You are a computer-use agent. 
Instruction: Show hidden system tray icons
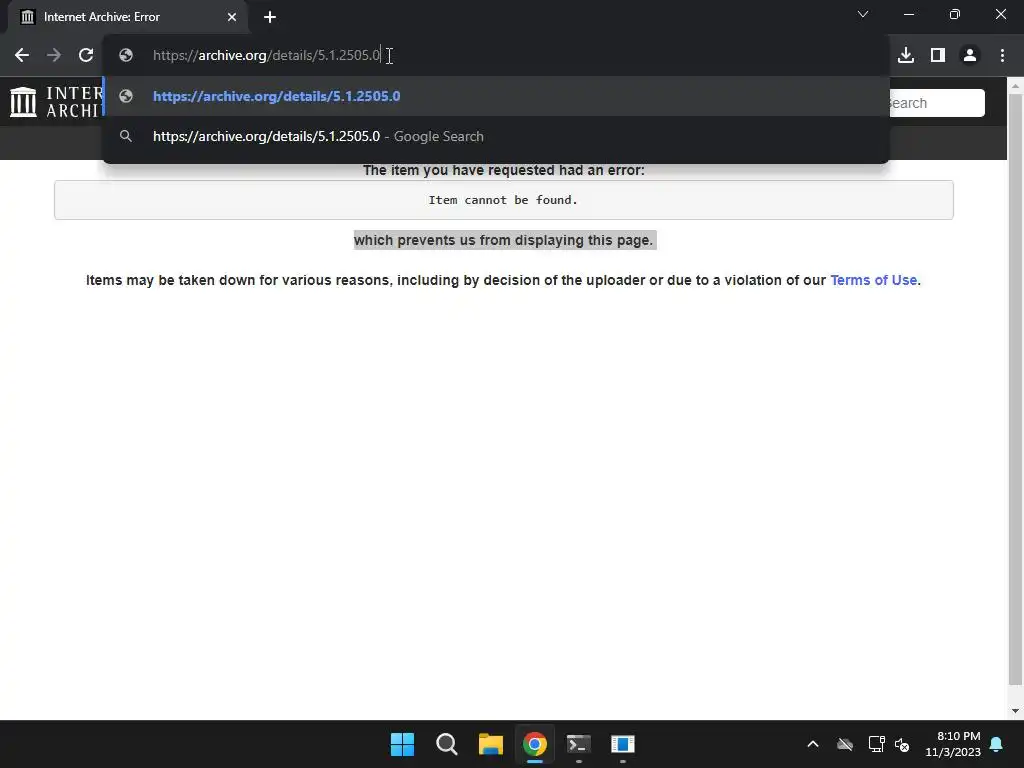click(x=813, y=744)
